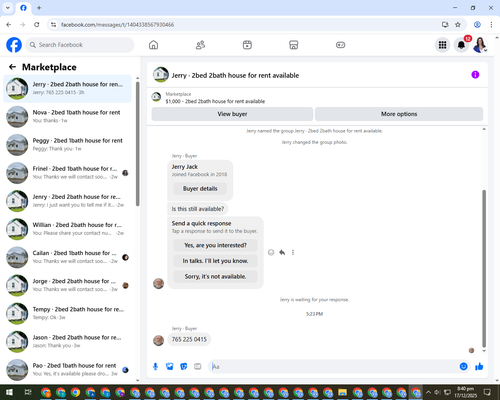Click the conversation list scrollbar
The image size is (500, 400).
point(138,143)
